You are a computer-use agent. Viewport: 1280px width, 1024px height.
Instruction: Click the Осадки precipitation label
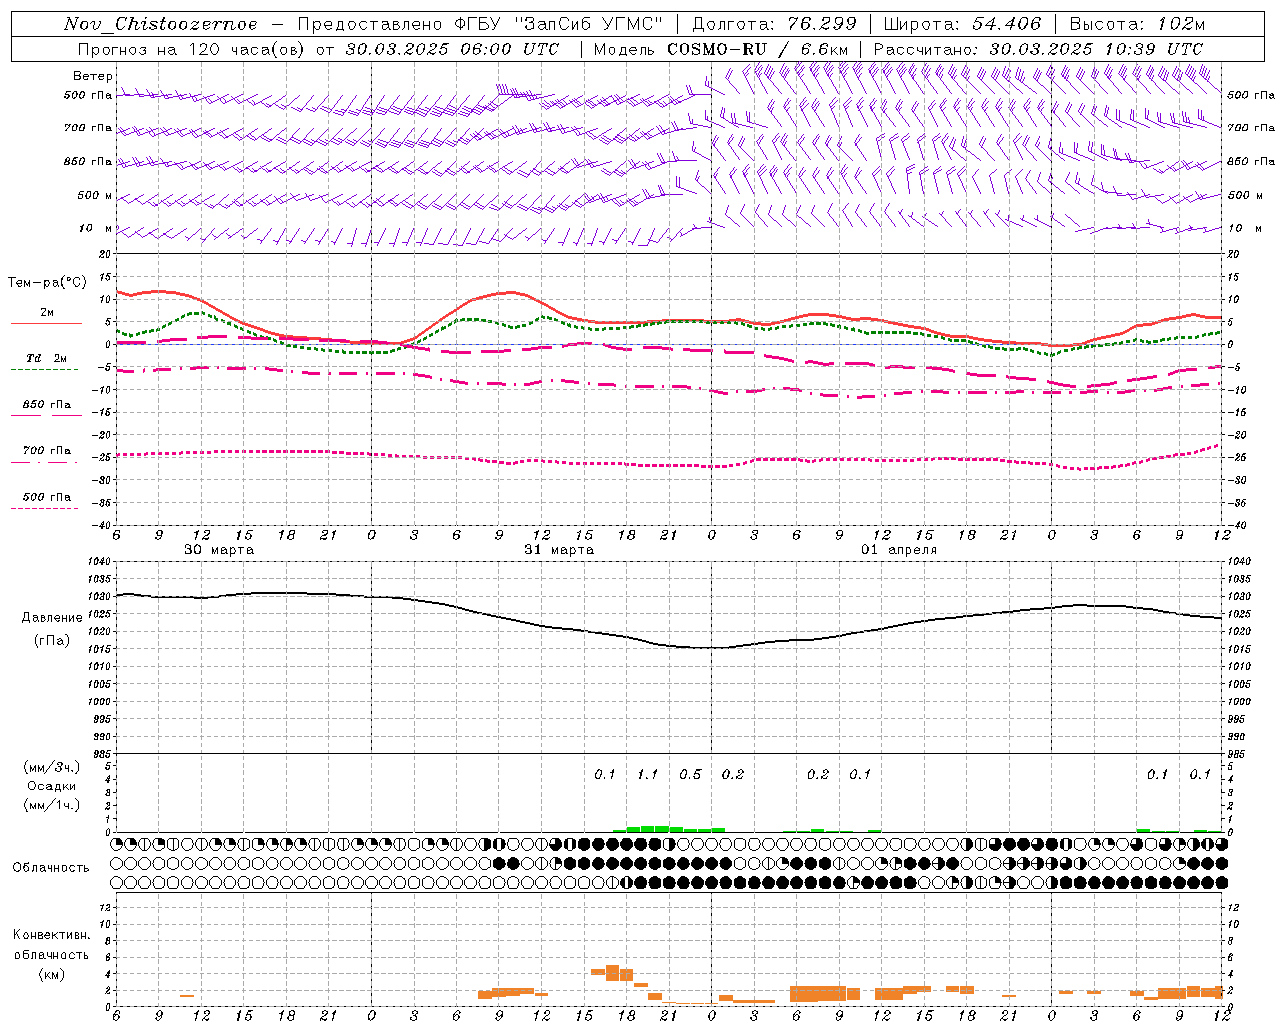point(52,786)
